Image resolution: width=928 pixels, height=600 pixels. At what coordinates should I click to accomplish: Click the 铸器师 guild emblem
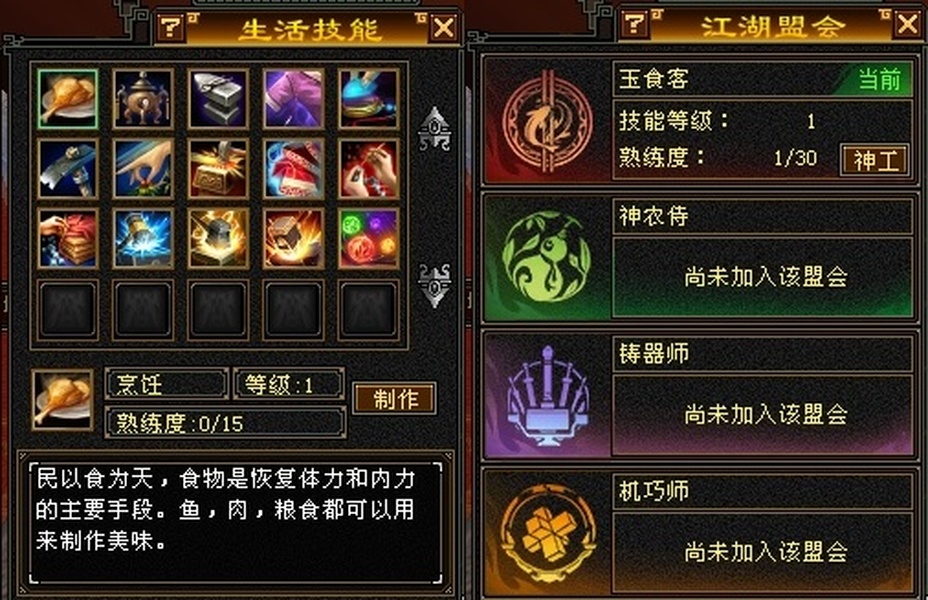pos(547,395)
